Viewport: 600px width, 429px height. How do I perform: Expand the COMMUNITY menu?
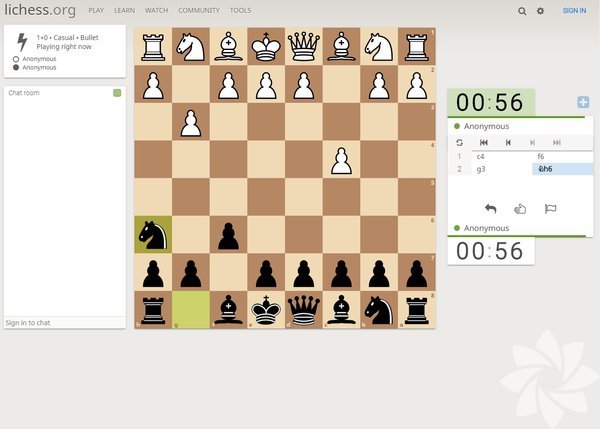pyautogui.click(x=198, y=10)
